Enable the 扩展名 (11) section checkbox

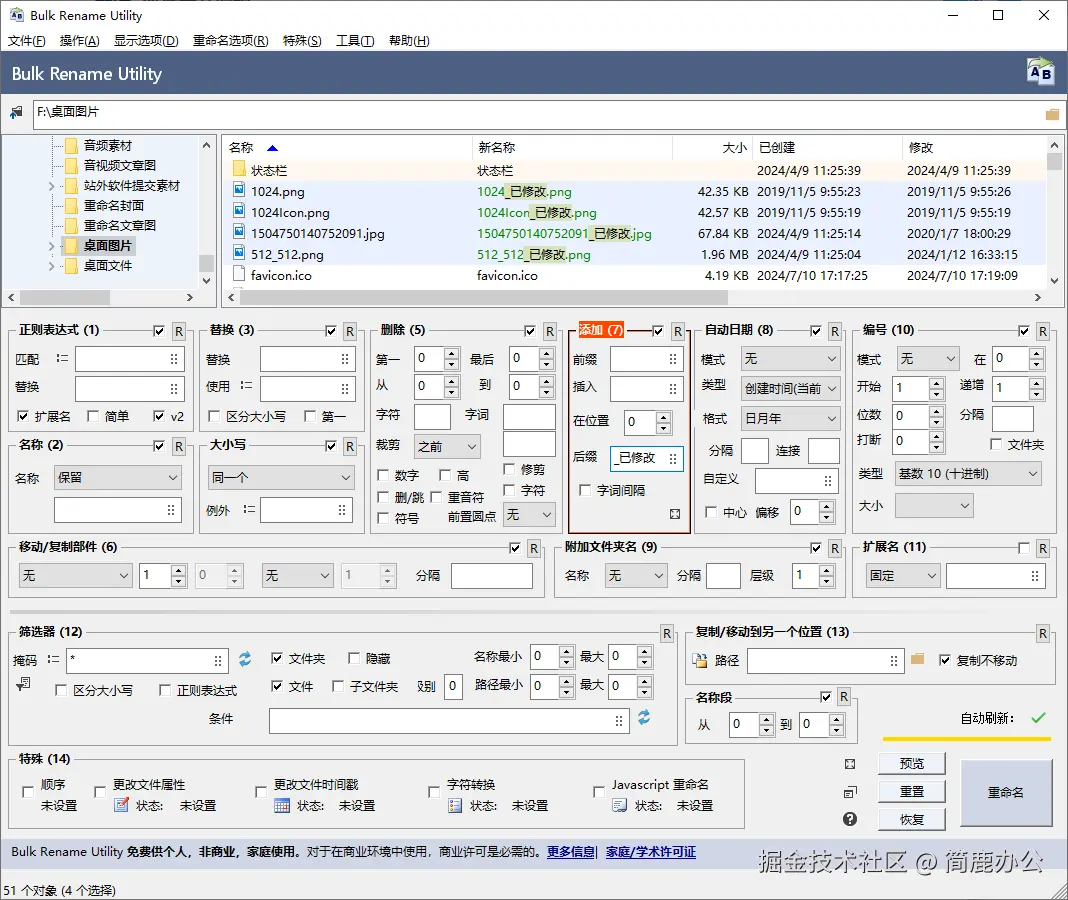point(1023,548)
